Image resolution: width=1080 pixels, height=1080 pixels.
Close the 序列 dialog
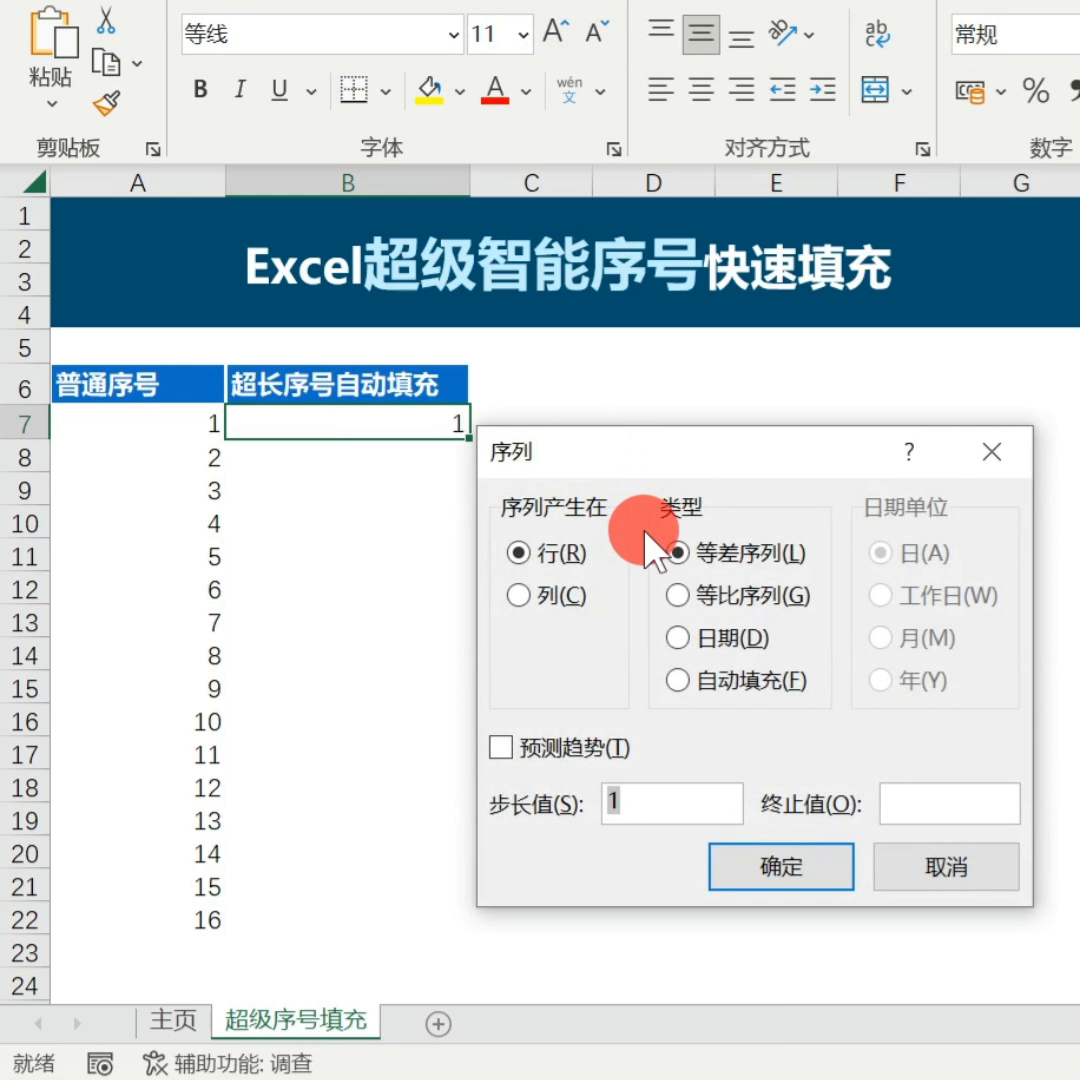click(992, 452)
